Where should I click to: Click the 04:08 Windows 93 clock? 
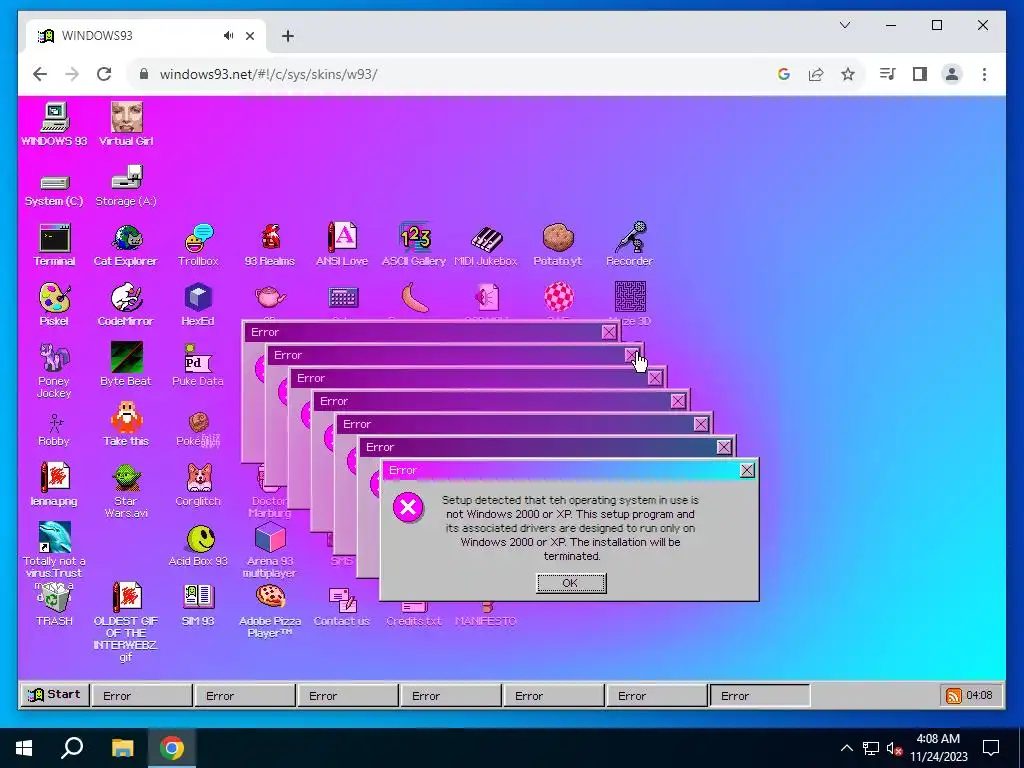[979, 696]
